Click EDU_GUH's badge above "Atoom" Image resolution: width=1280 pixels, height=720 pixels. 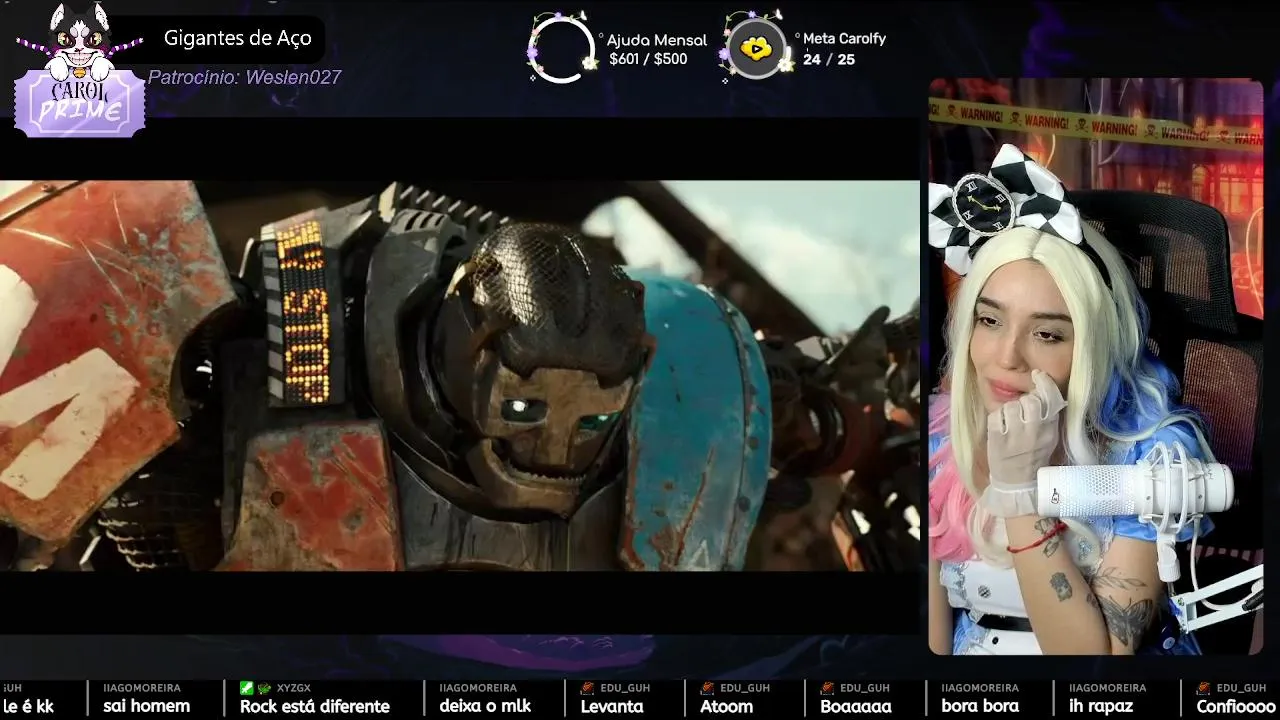coord(707,688)
